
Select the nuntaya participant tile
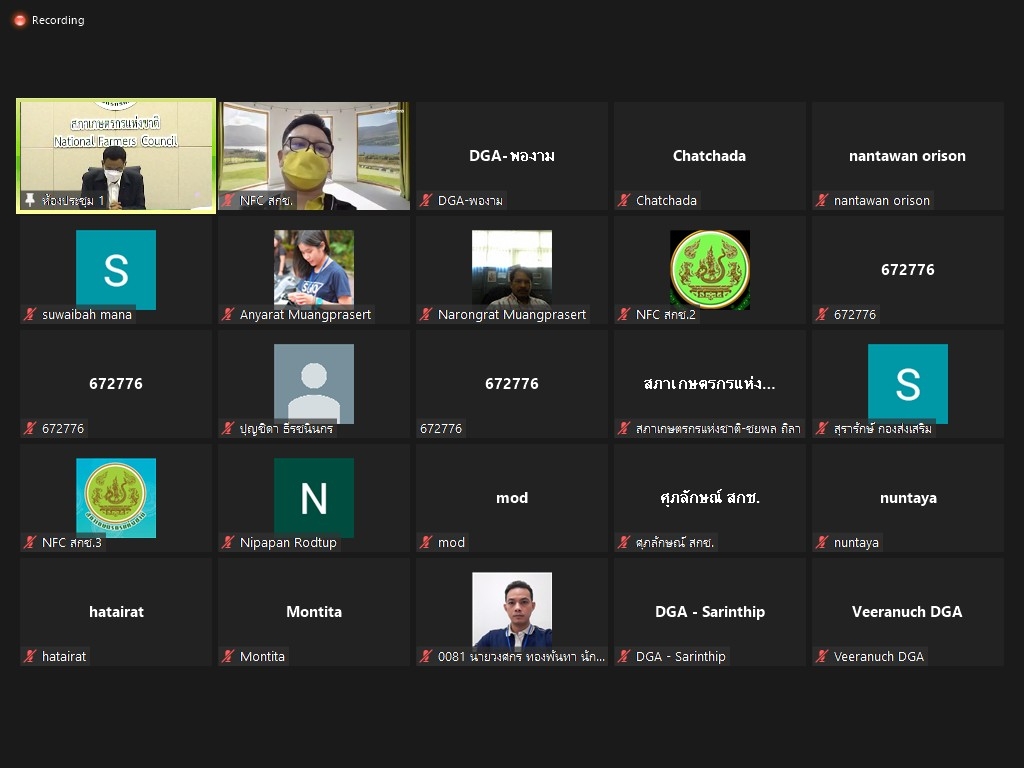coord(908,498)
